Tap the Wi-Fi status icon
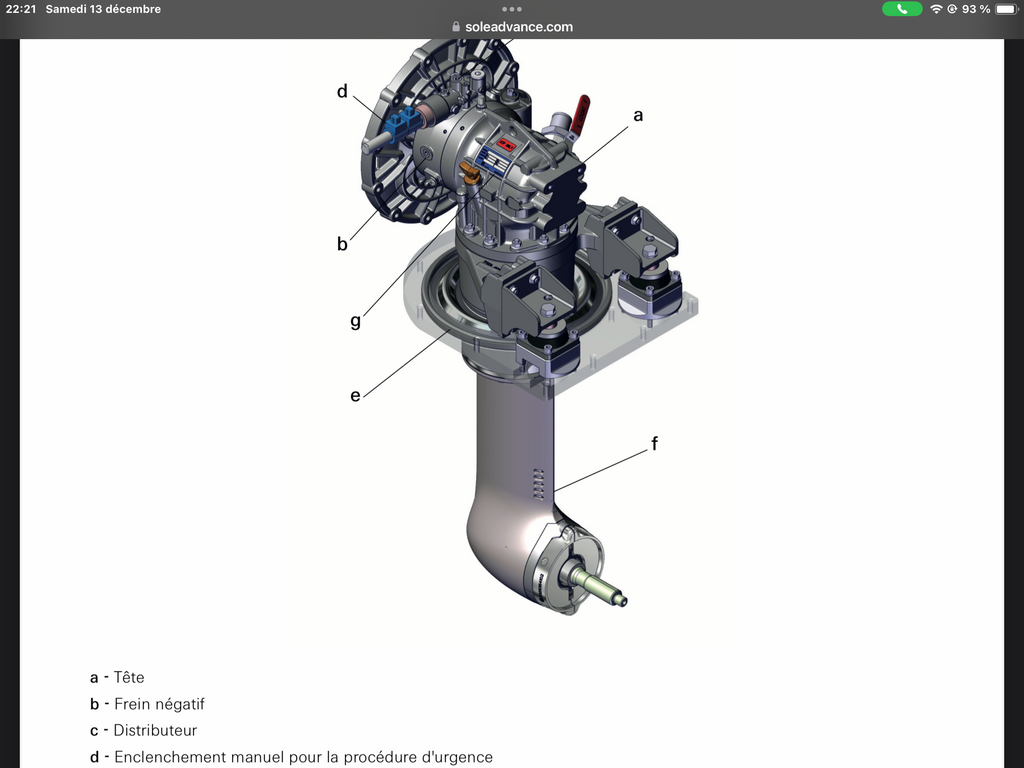1024x768 pixels. 936,9
